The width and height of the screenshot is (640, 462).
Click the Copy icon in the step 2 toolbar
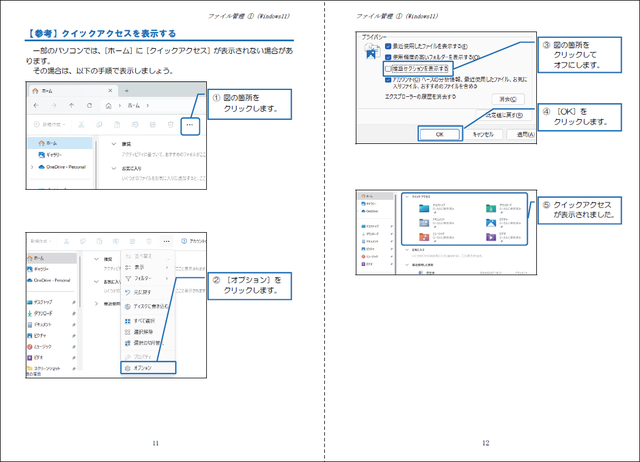83,241
